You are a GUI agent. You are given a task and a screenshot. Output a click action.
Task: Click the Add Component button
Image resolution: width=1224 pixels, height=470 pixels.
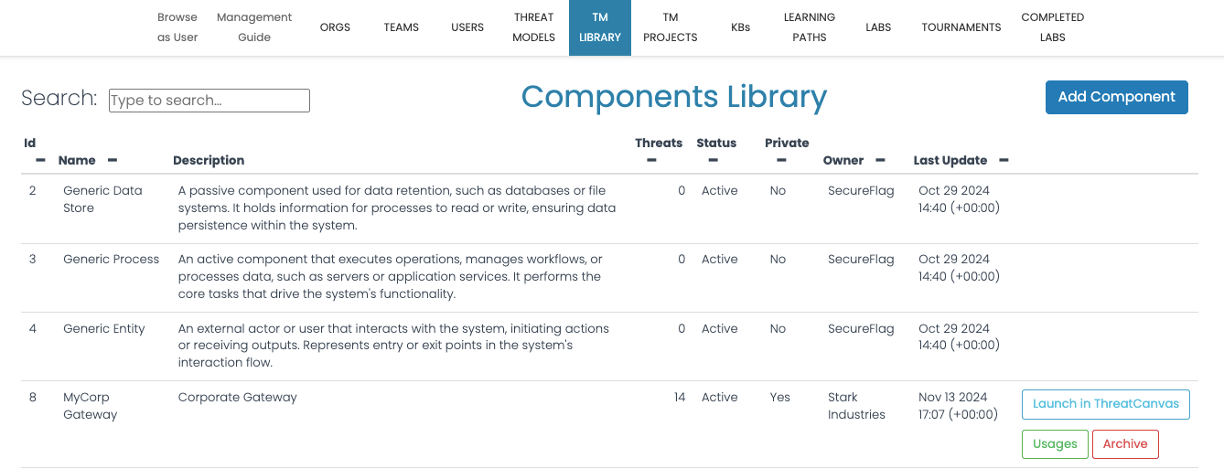[1116, 97]
